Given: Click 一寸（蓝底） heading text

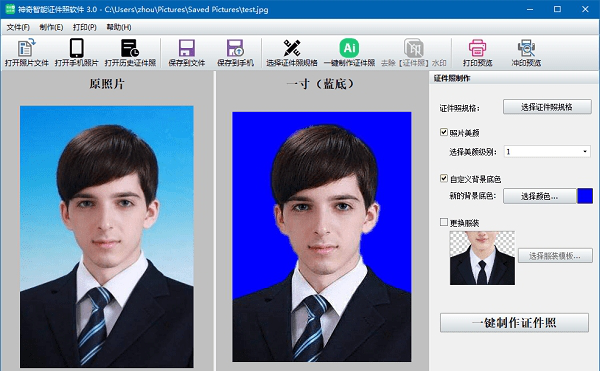Looking at the screenshot, I should point(321,84).
